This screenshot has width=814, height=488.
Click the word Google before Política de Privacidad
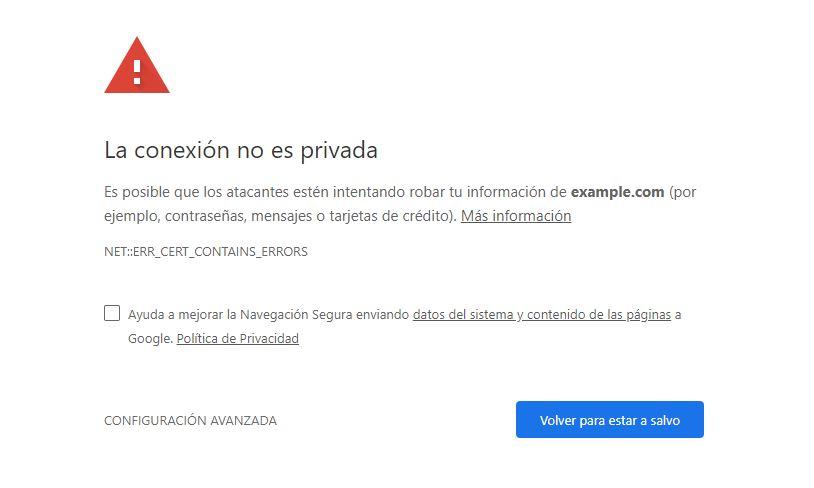(x=150, y=338)
